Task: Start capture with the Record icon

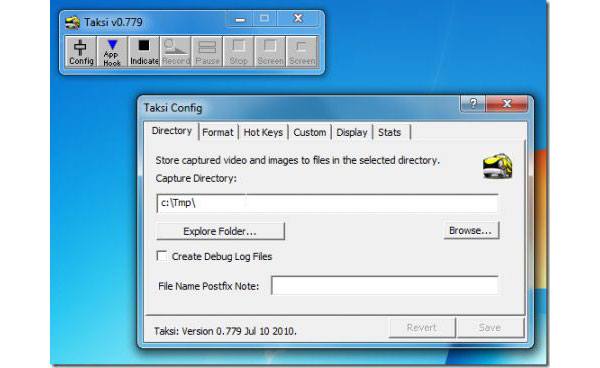Action: [176, 52]
